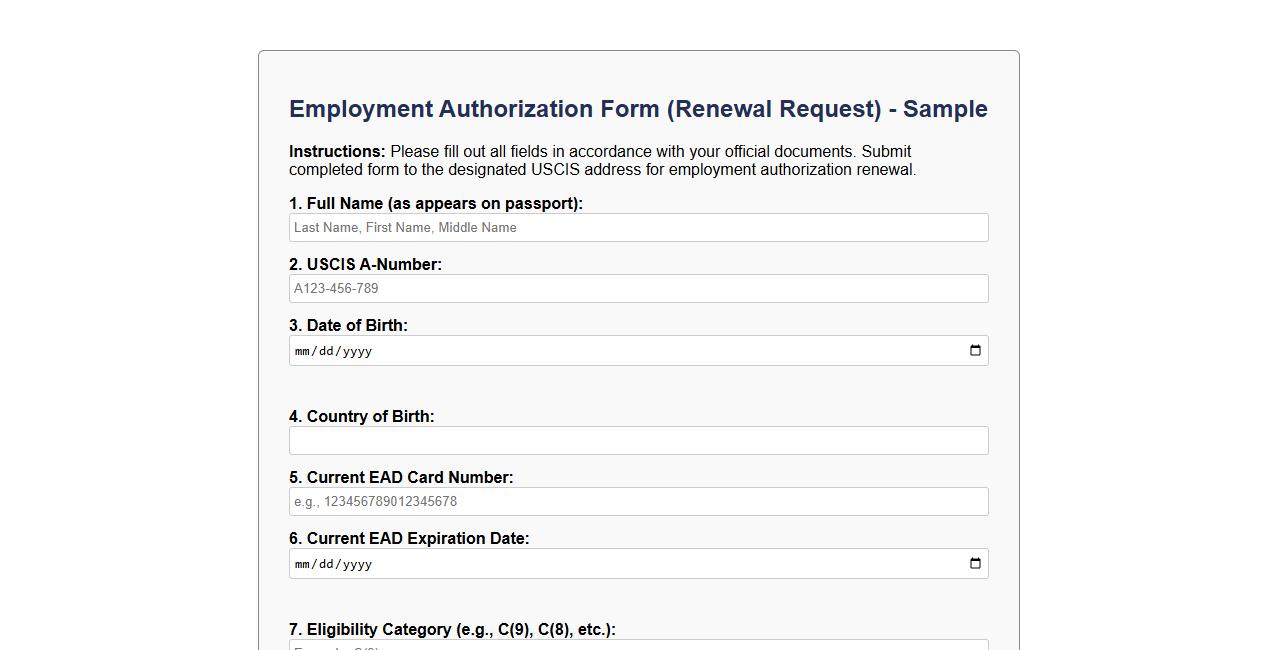This screenshot has height=650, width=1278.
Task: Click the Current EAD Expiration Date label
Action: pyautogui.click(x=410, y=538)
